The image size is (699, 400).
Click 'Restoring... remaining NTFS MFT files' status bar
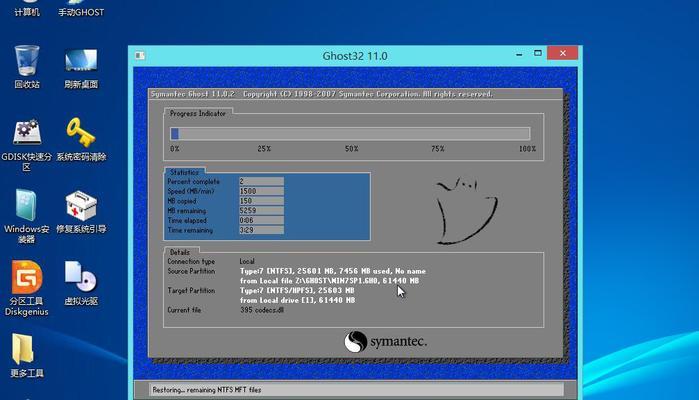point(357,390)
